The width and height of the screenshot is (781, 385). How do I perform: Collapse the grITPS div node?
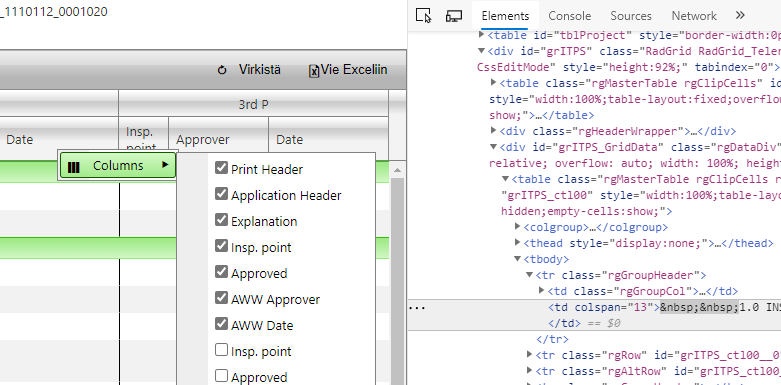pyautogui.click(x=481, y=51)
